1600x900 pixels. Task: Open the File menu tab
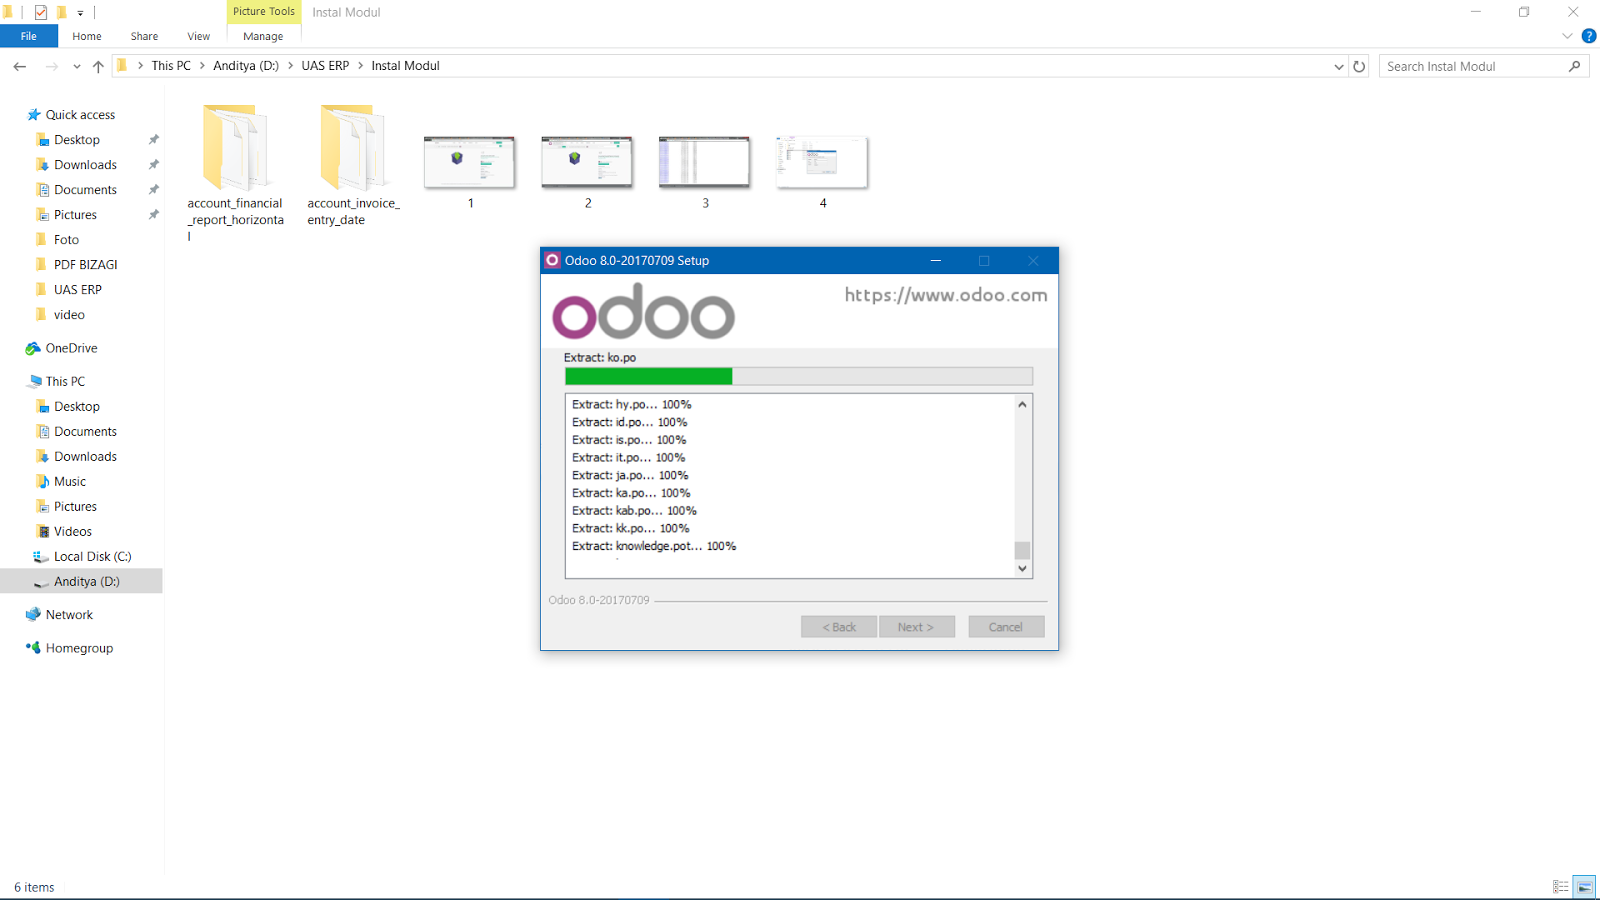(x=29, y=36)
